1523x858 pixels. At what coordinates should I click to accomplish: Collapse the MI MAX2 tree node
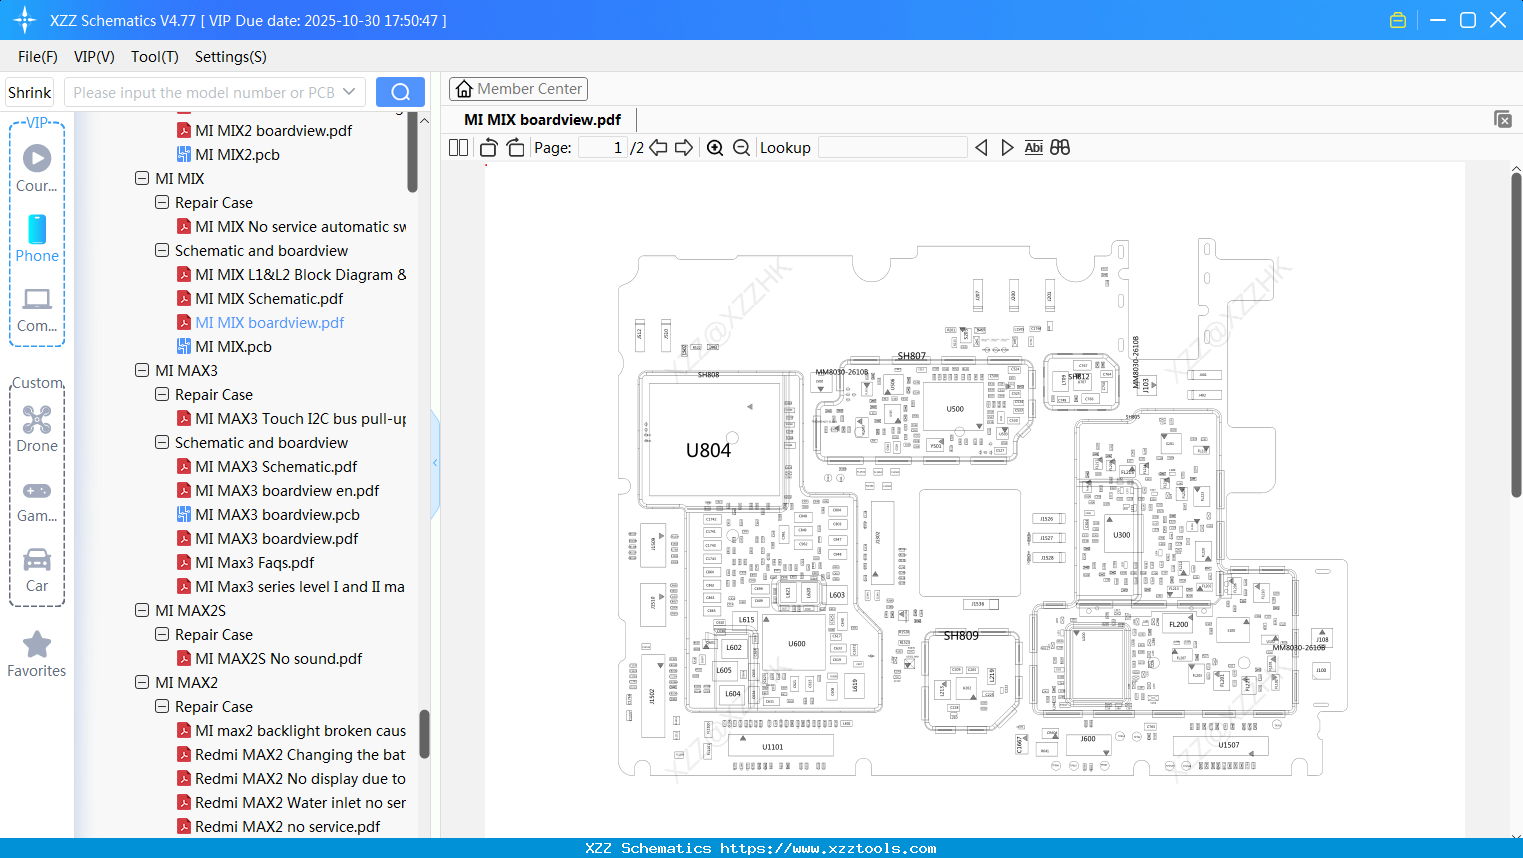tap(142, 683)
